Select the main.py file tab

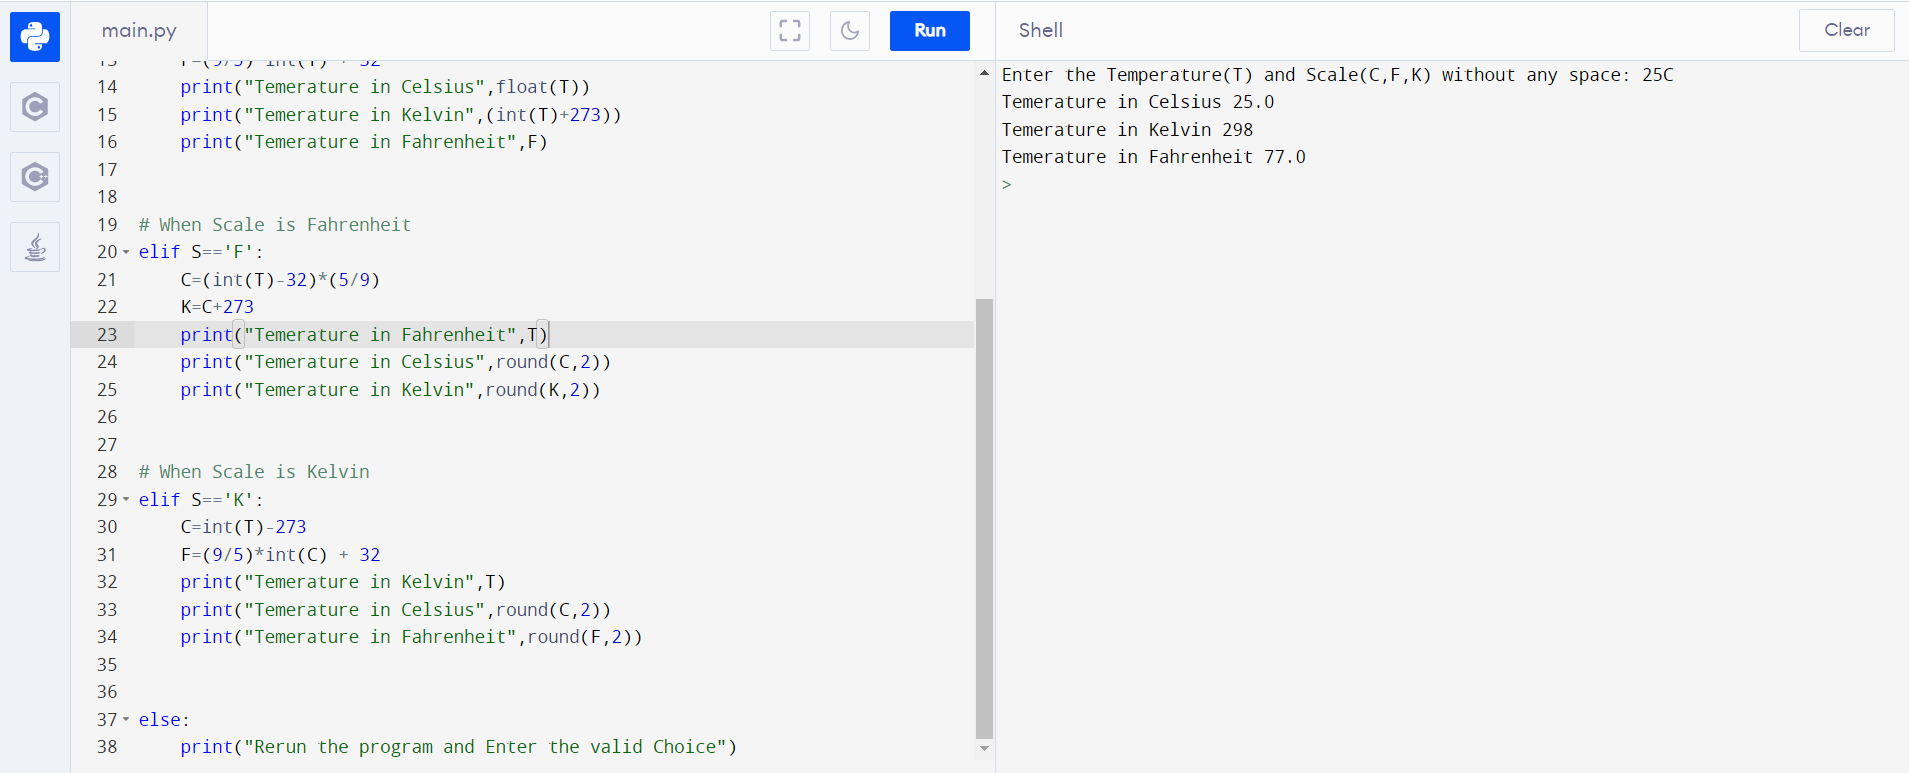139,31
